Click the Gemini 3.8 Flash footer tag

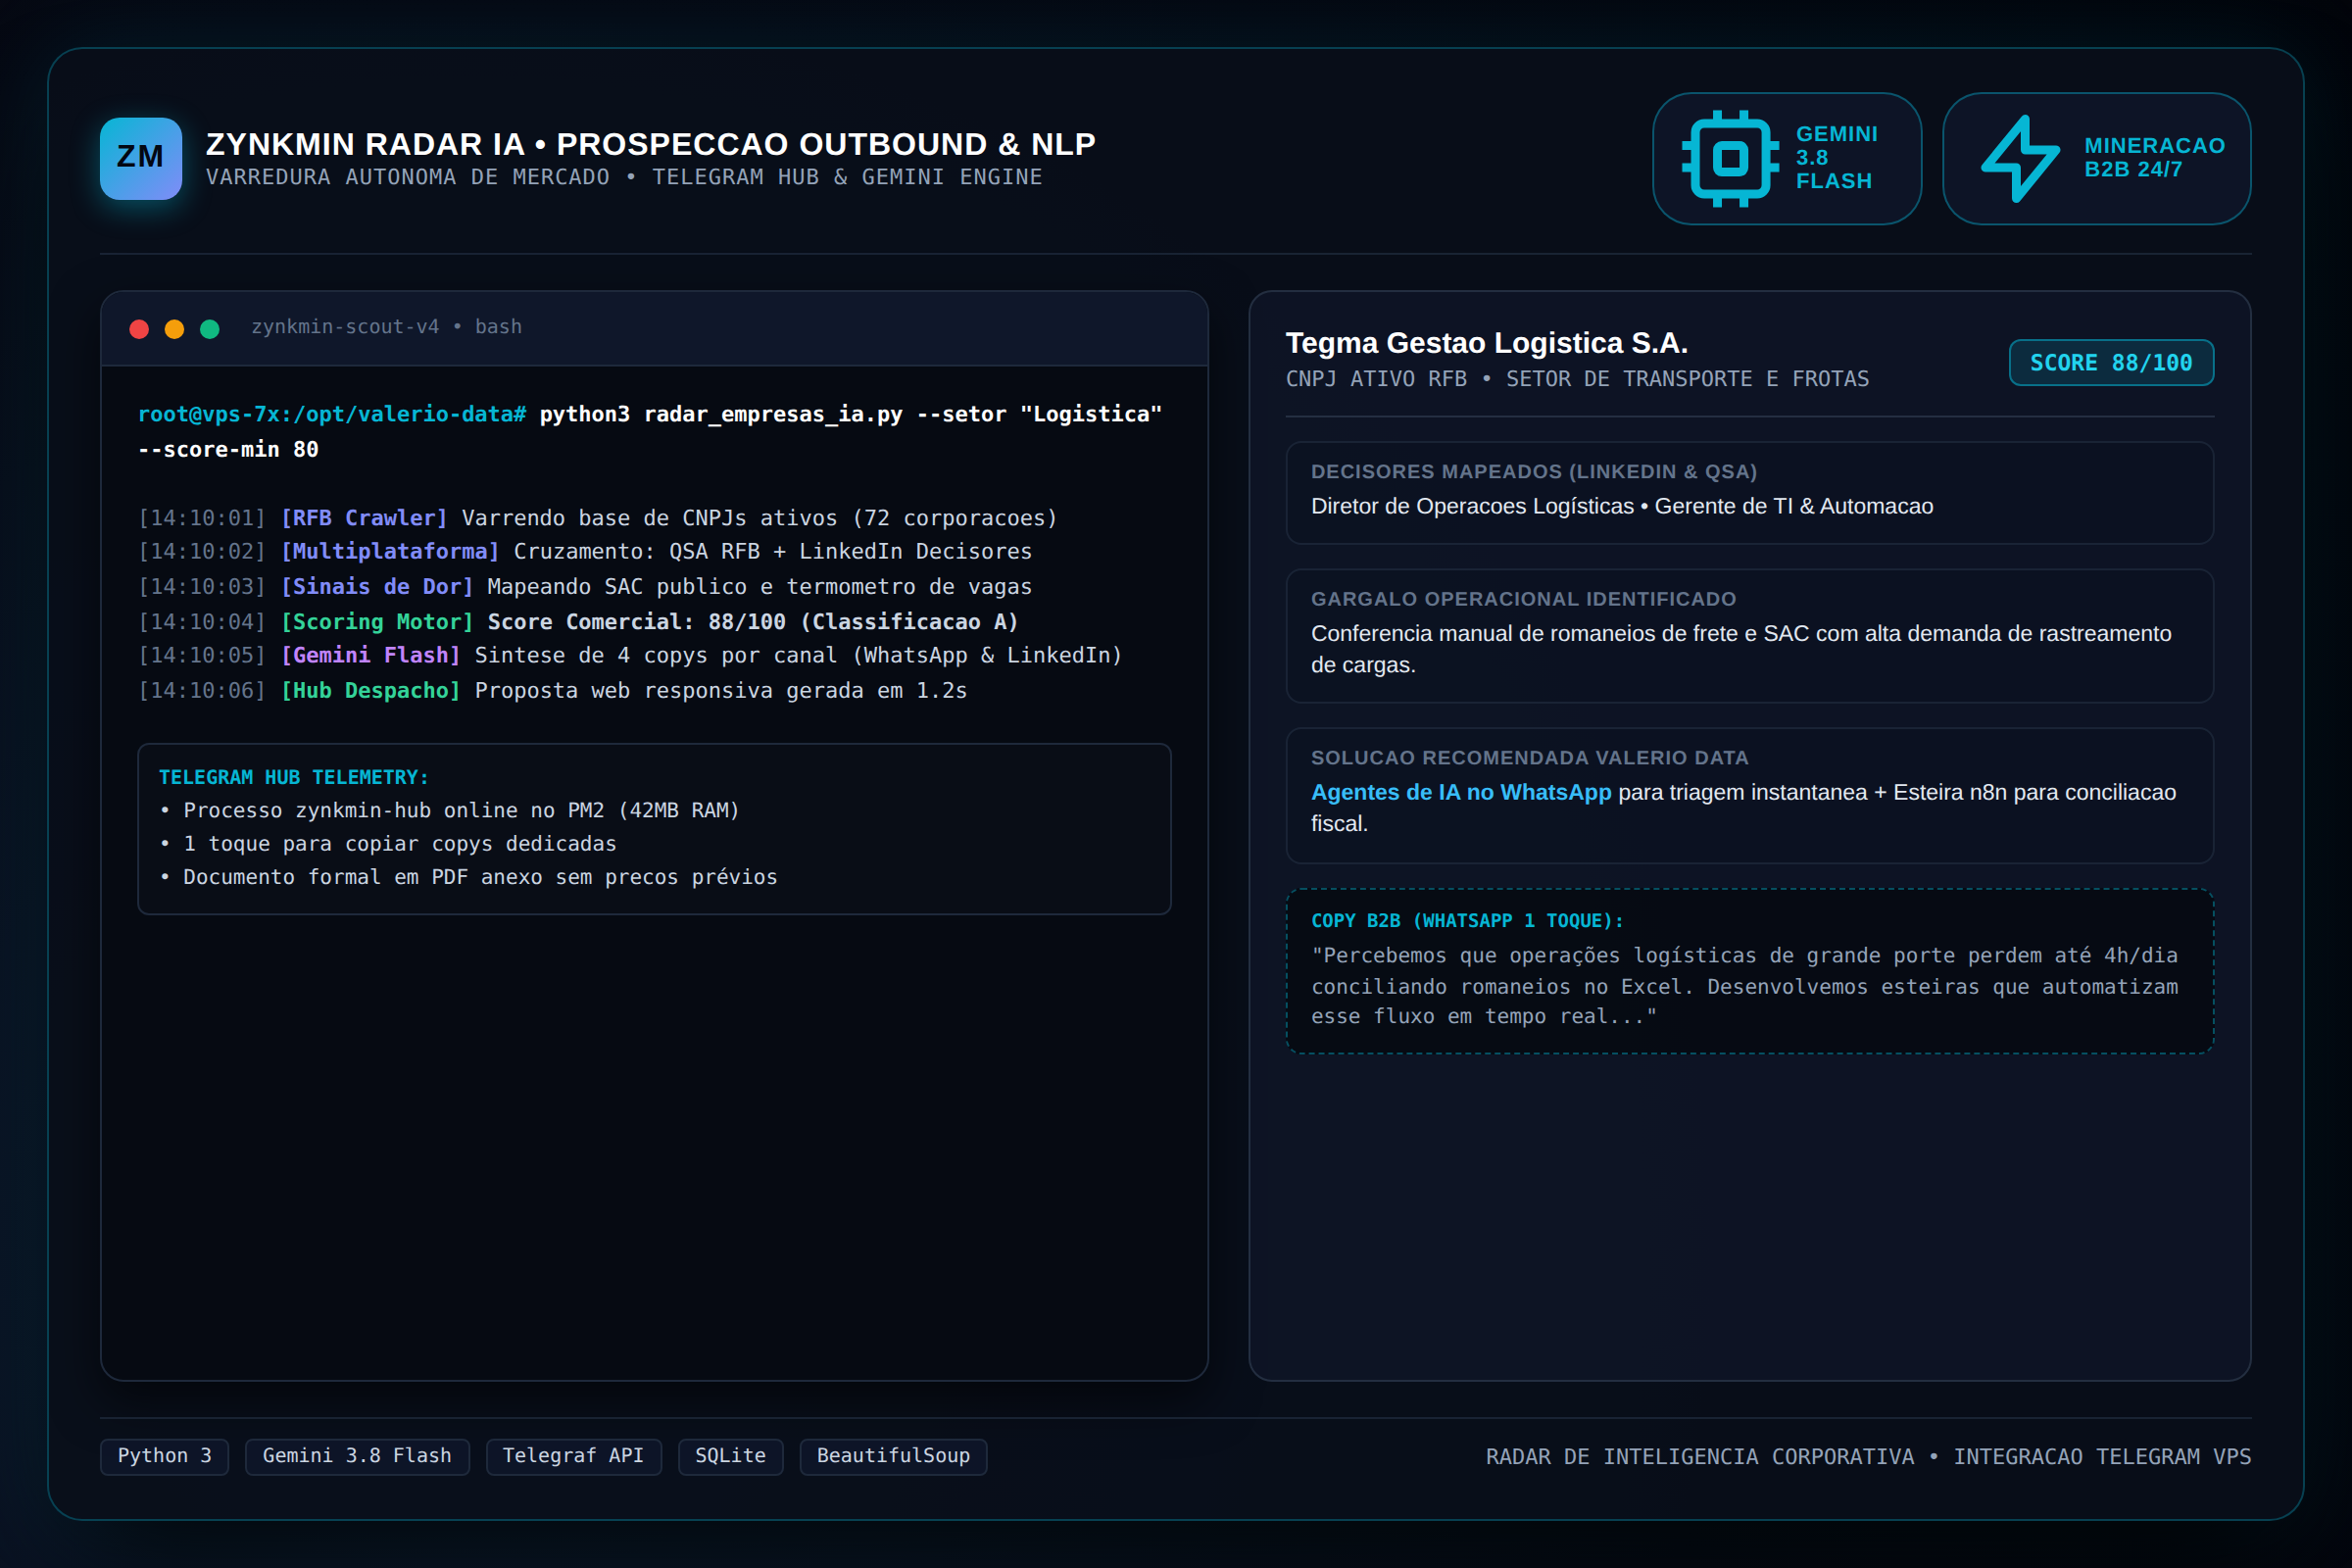click(x=357, y=1456)
